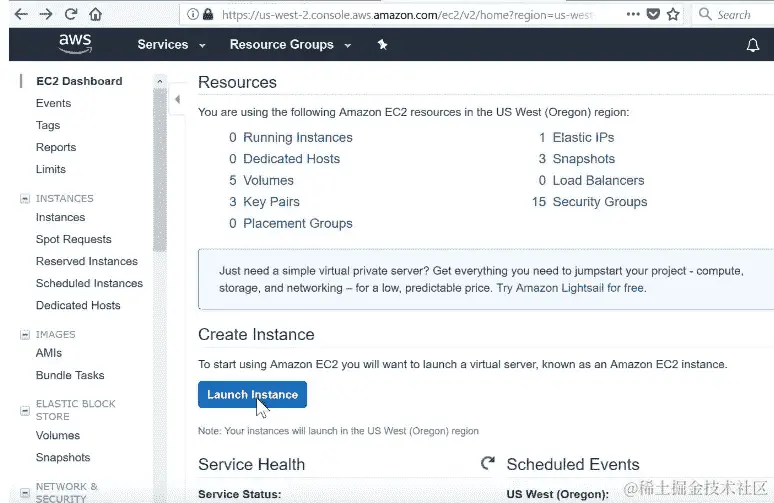Collapse the ELASTIC BLOCK STORE section
Screen dimensions: 774x503
[x=25, y=410]
